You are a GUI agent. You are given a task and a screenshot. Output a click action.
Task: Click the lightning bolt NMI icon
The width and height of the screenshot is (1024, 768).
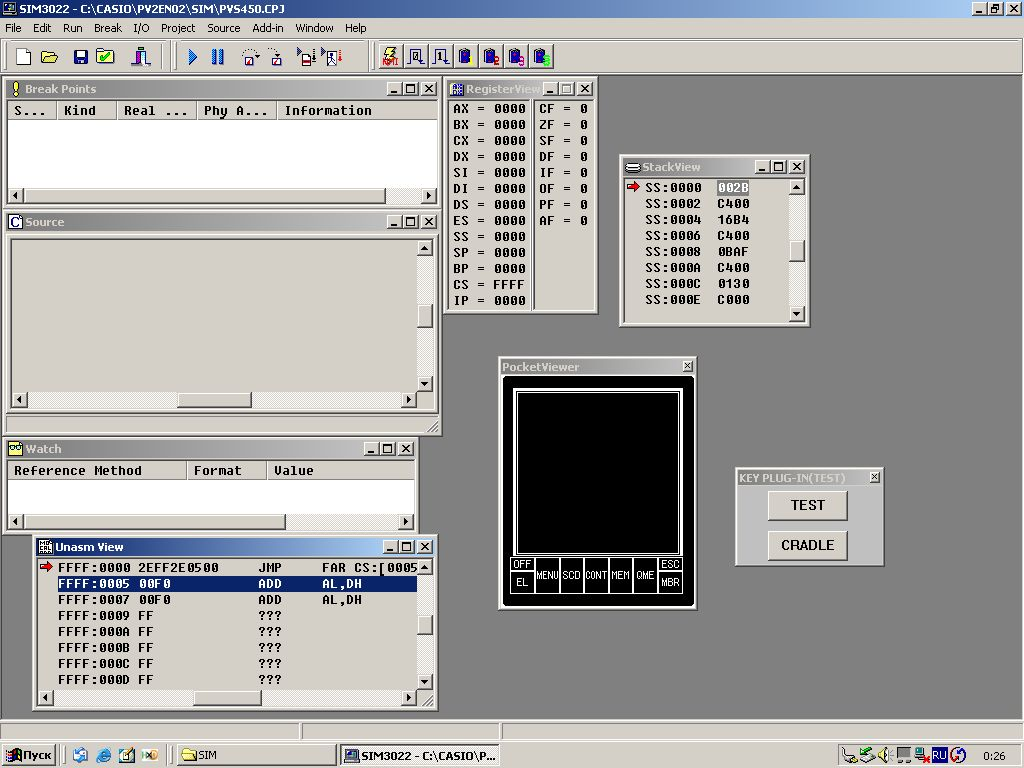[x=390, y=57]
